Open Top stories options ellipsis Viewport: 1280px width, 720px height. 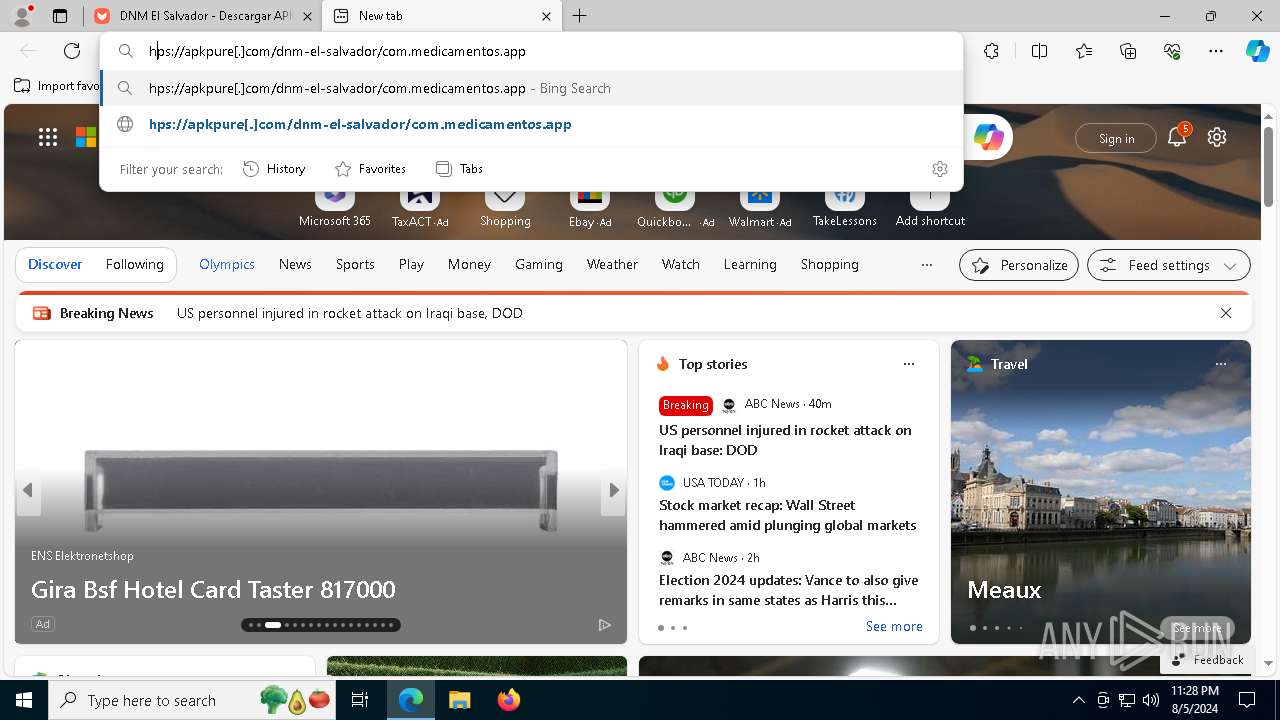click(x=909, y=364)
